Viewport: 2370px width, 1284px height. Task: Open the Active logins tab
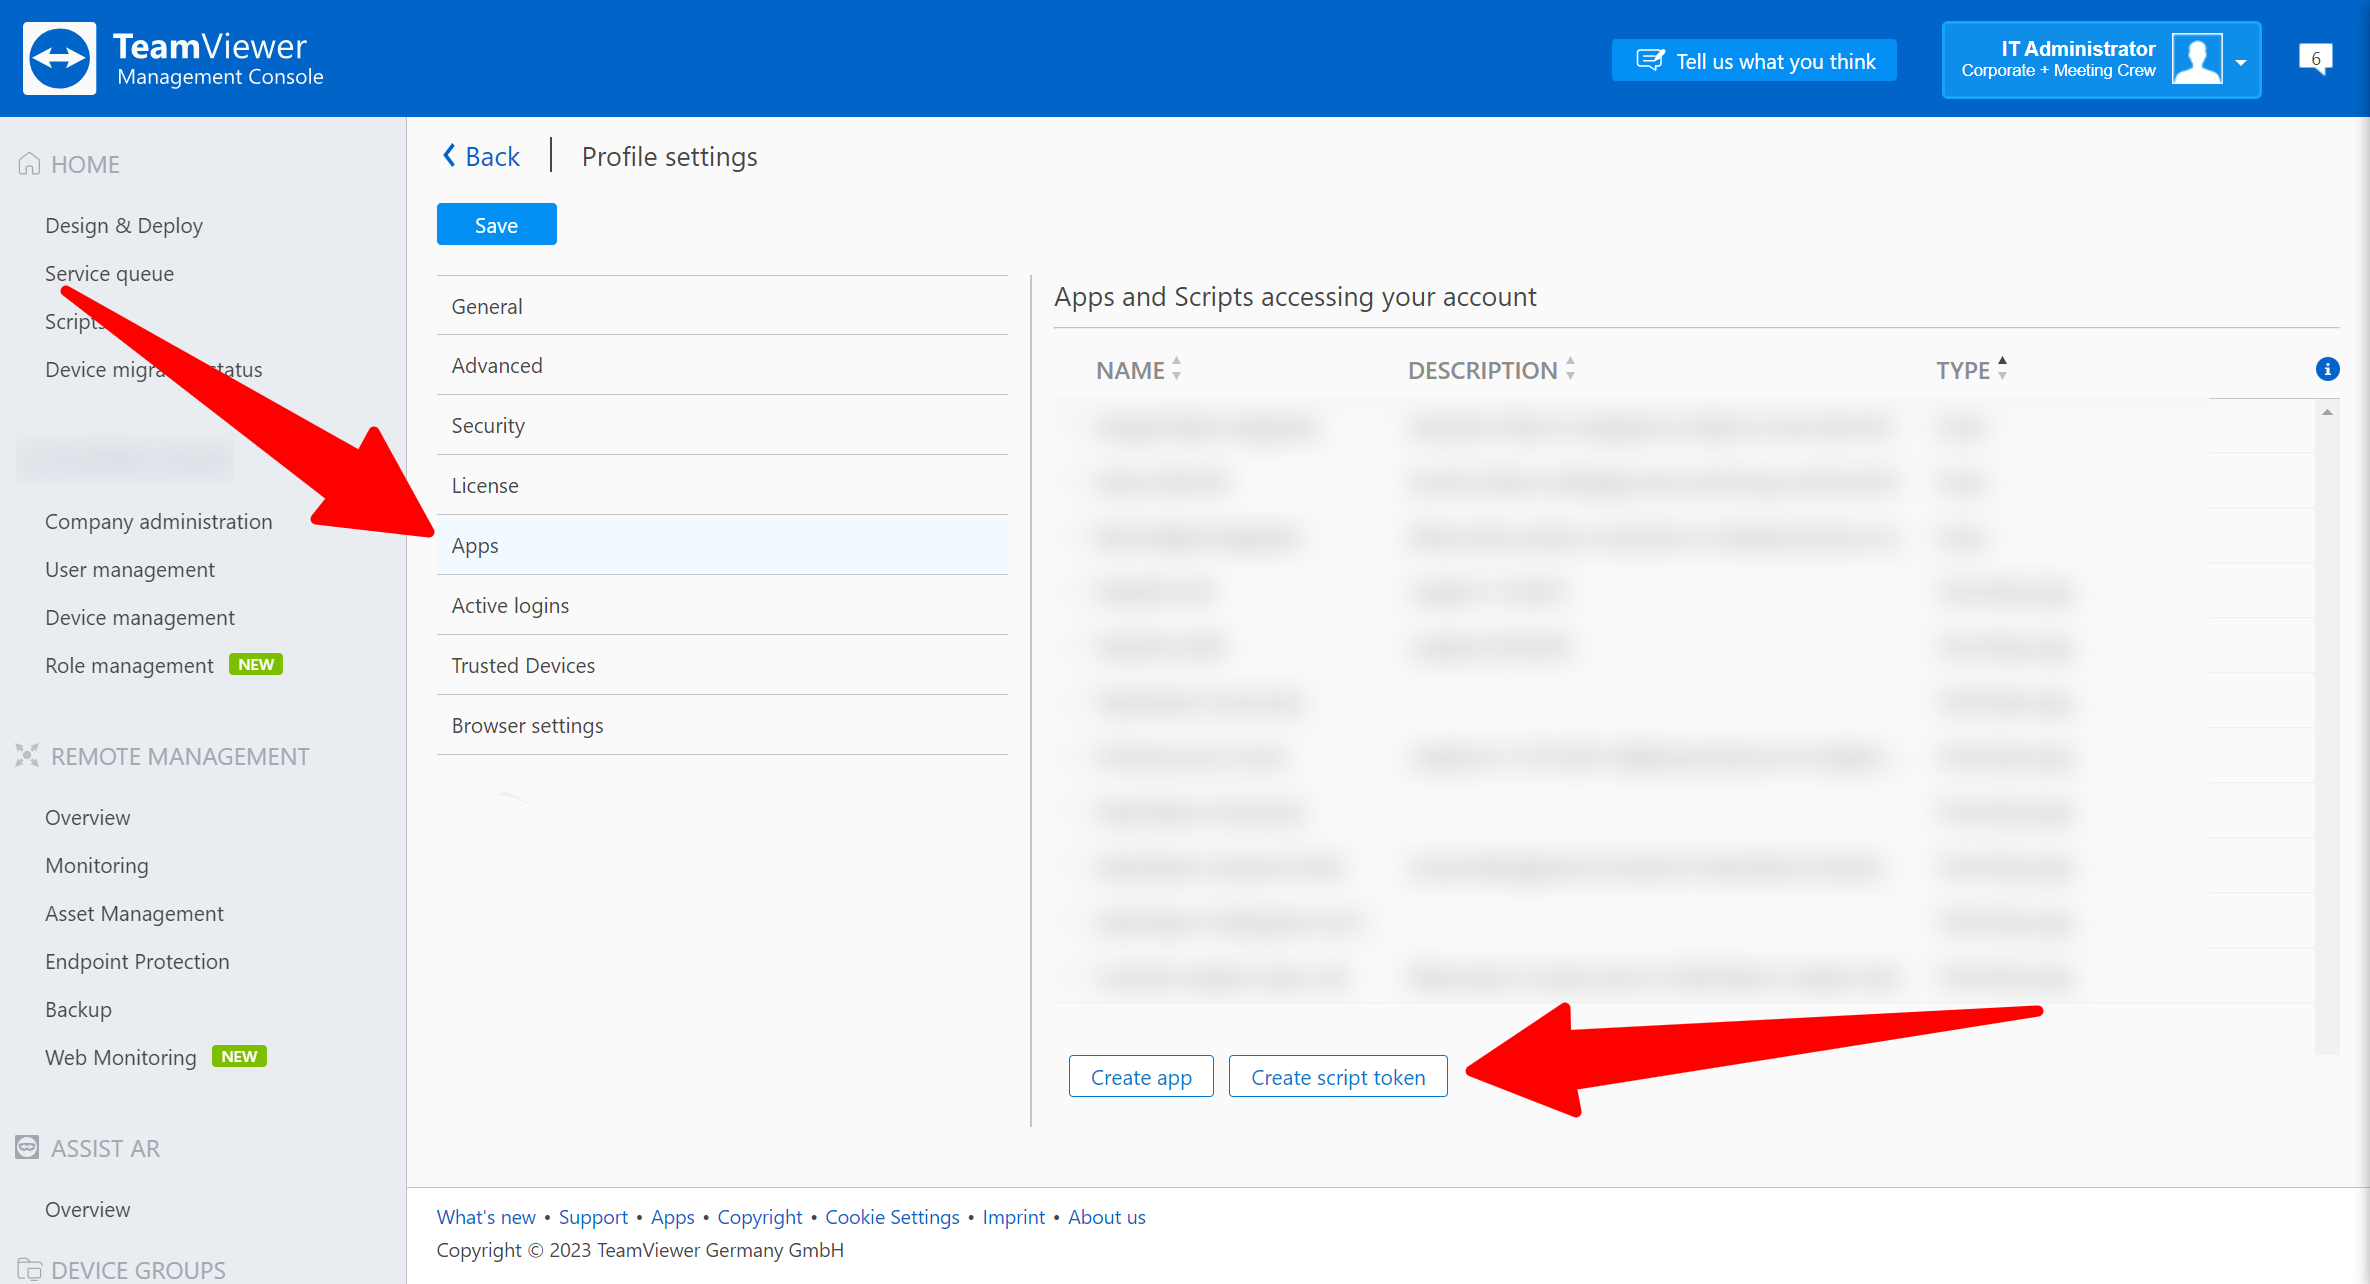click(722, 605)
